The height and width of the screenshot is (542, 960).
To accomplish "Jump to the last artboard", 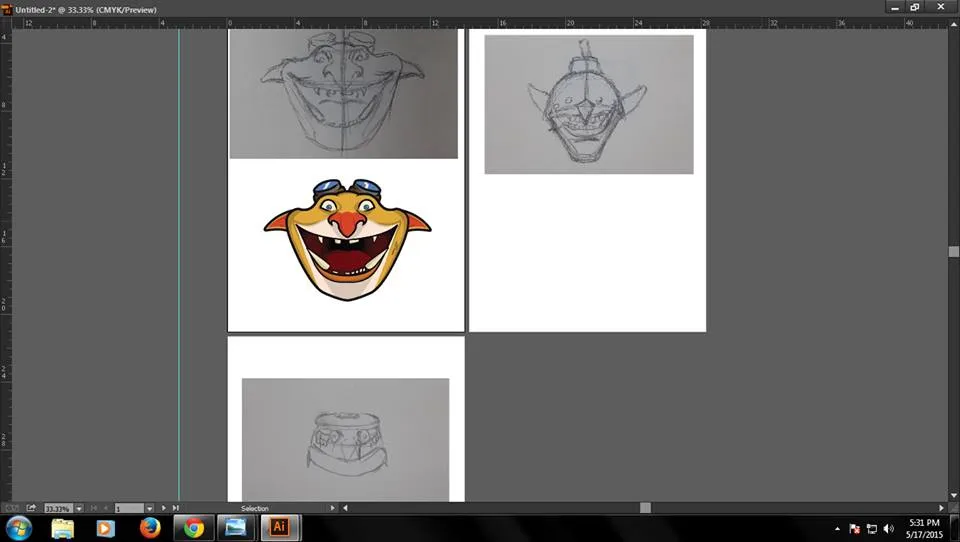I will pyautogui.click(x=176, y=508).
